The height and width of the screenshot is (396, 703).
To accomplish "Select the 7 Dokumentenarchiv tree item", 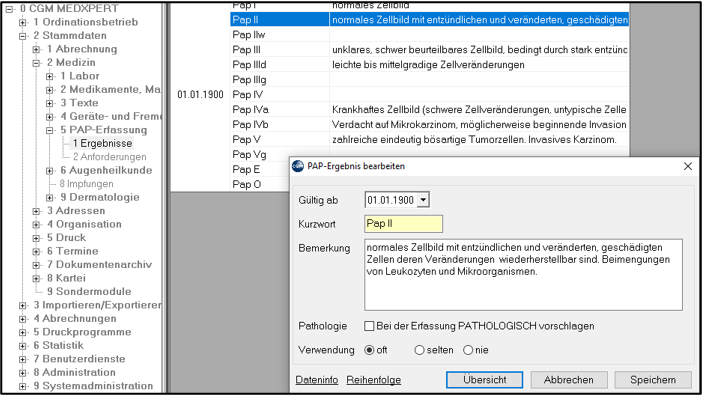I will pos(99,265).
